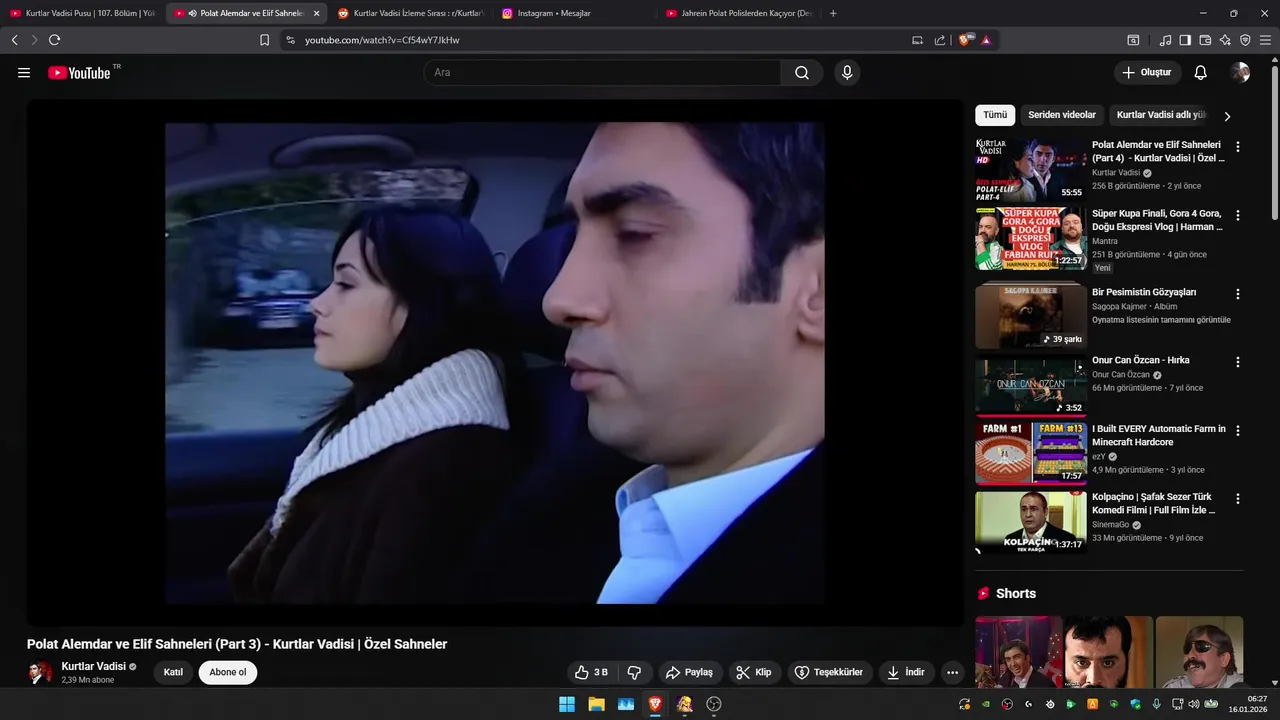Image resolution: width=1280 pixels, height=720 pixels.
Task: Go back in browser history
Action: pyautogui.click(x=14, y=40)
